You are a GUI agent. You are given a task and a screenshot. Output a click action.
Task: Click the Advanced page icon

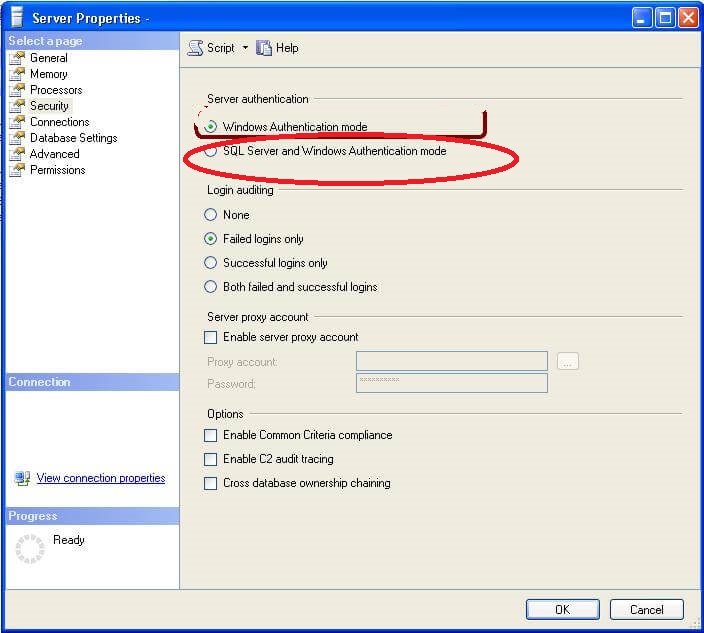coord(18,154)
